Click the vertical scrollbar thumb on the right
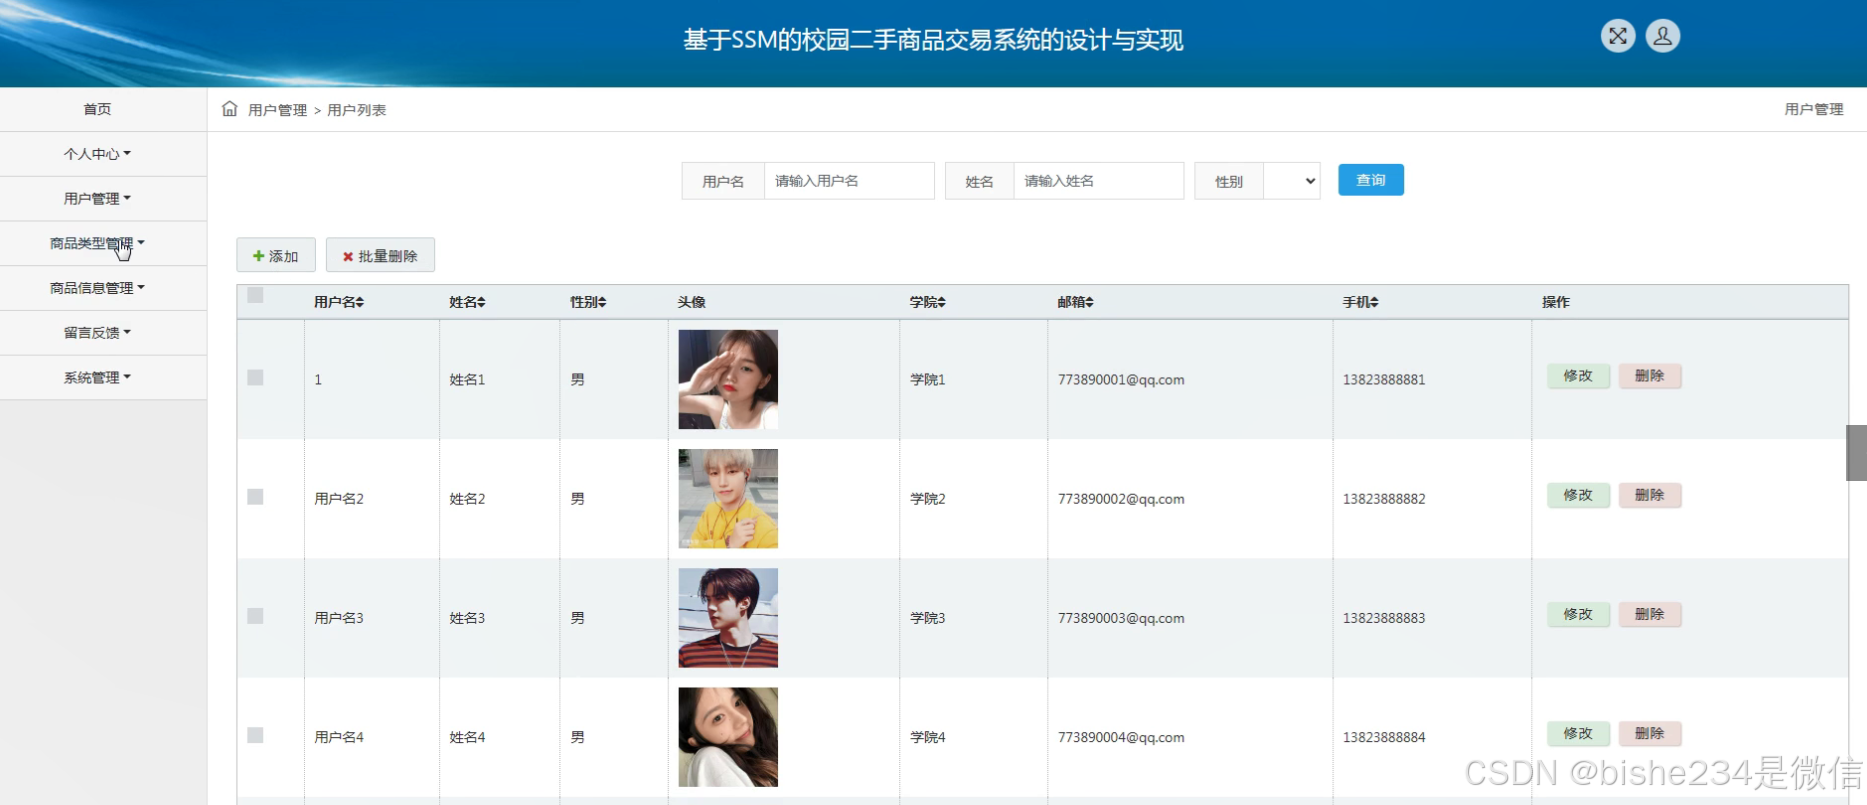 tap(1856, 453)
